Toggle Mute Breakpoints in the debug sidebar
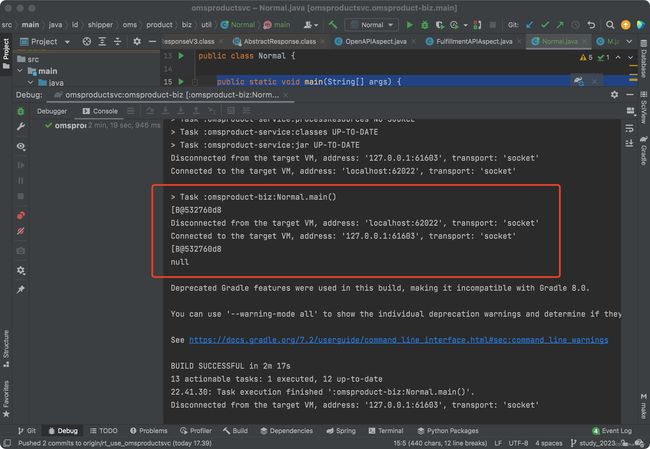The height and width of the screenshot is (449, 650). click(x=21, y=231)
